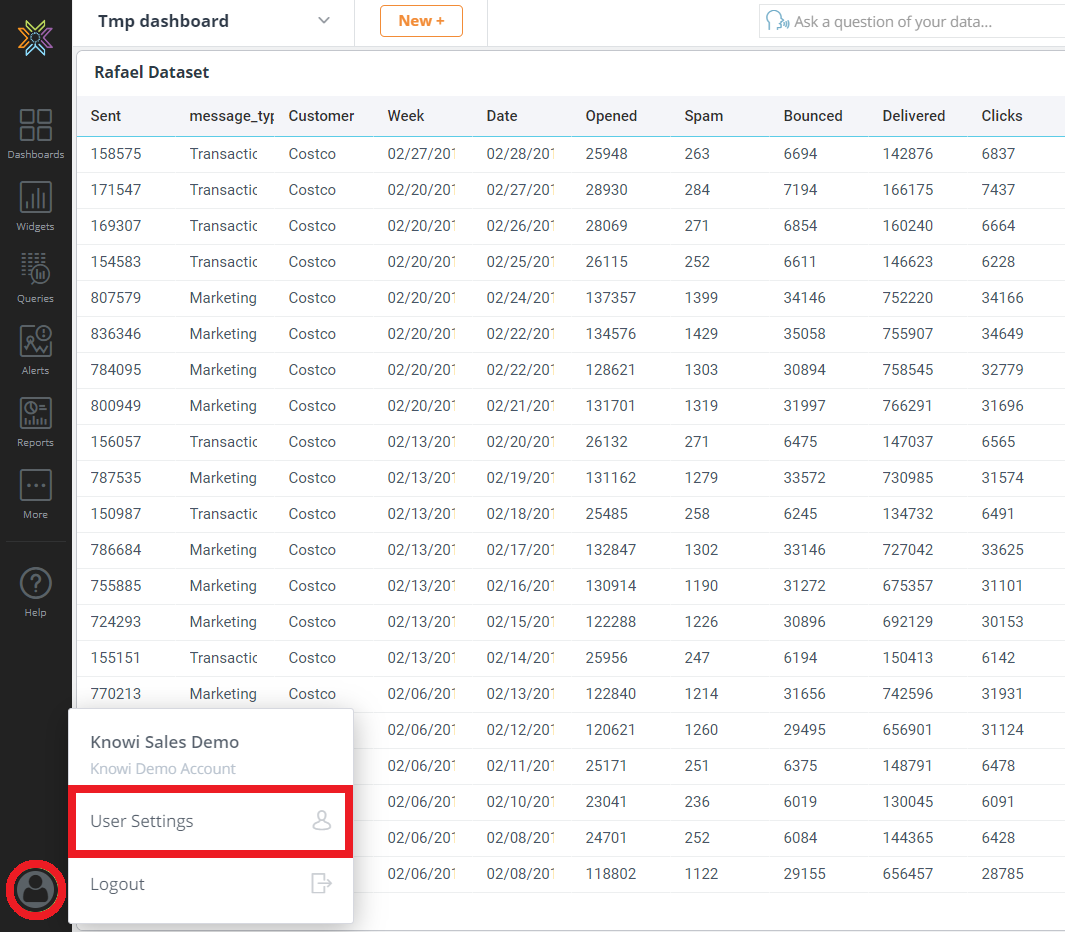Click the Delivered column header
Viewport: 1065px width, 932px height.
(x=913, y=116)
